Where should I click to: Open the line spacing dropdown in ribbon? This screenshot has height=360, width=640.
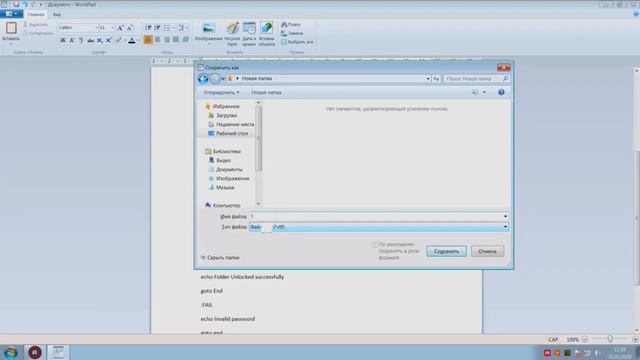click(187, 28)
